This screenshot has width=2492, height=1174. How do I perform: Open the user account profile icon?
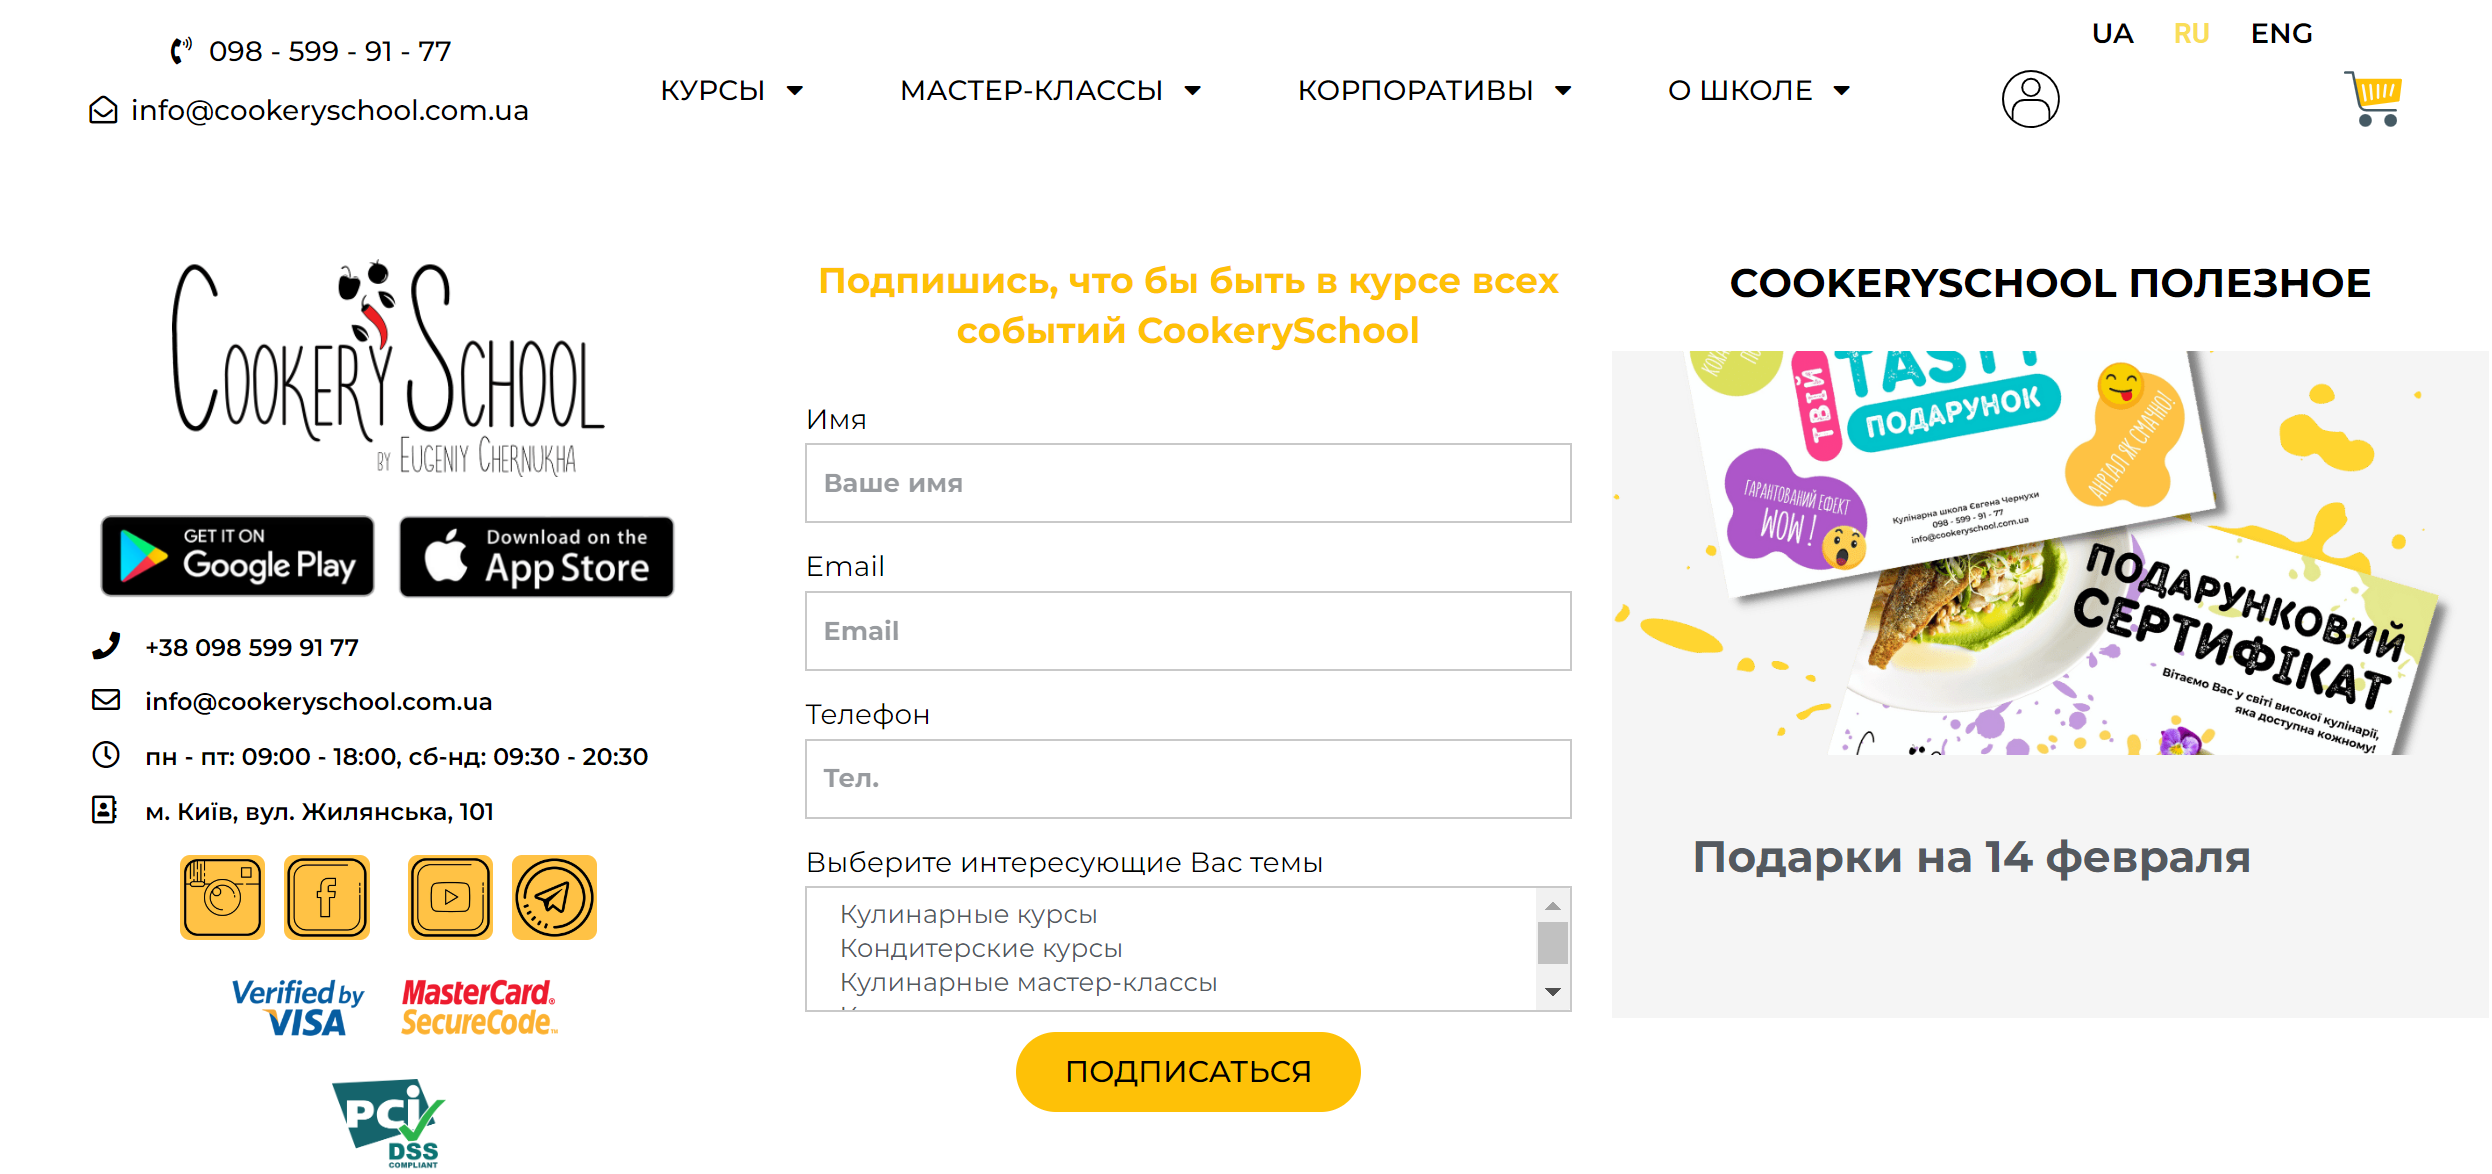point(2030,98)
